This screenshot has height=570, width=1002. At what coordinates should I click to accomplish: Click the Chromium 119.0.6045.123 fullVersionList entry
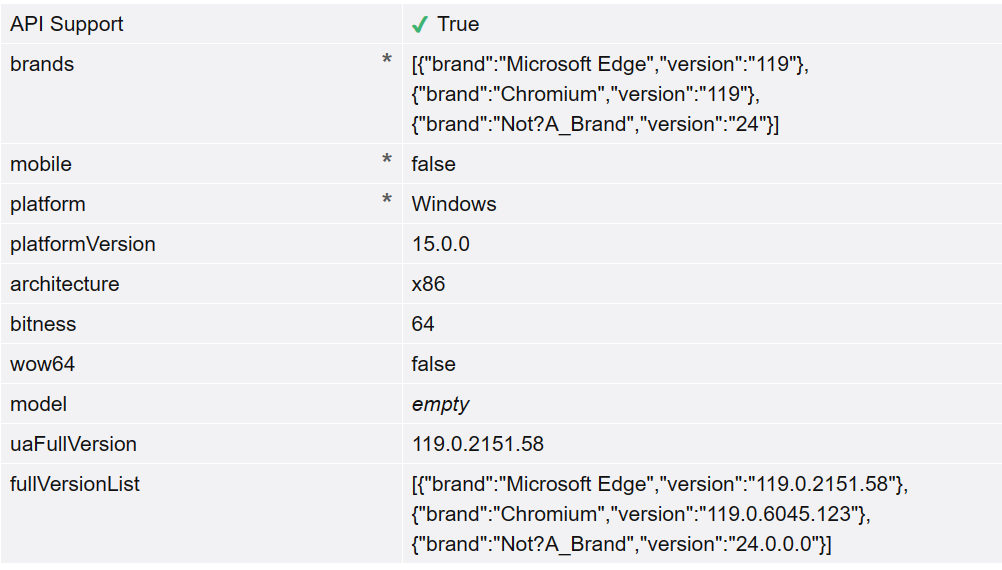(640, 514)
